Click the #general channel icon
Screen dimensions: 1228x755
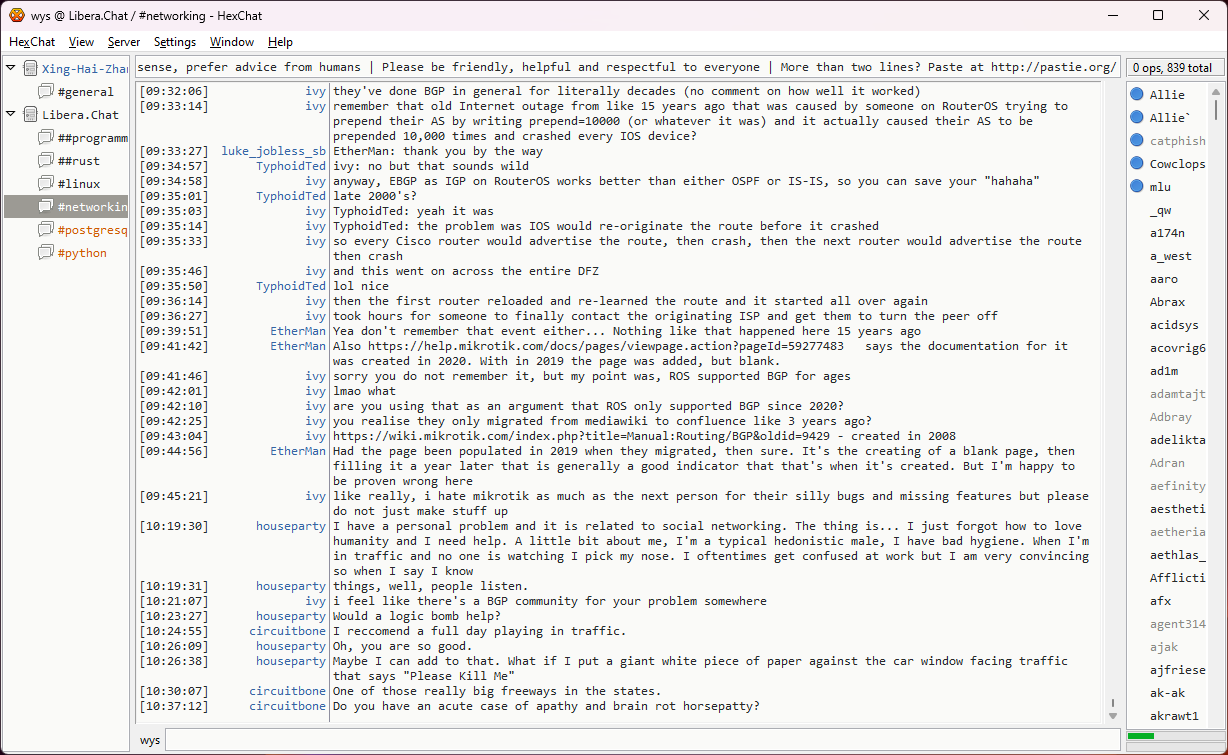45,92
